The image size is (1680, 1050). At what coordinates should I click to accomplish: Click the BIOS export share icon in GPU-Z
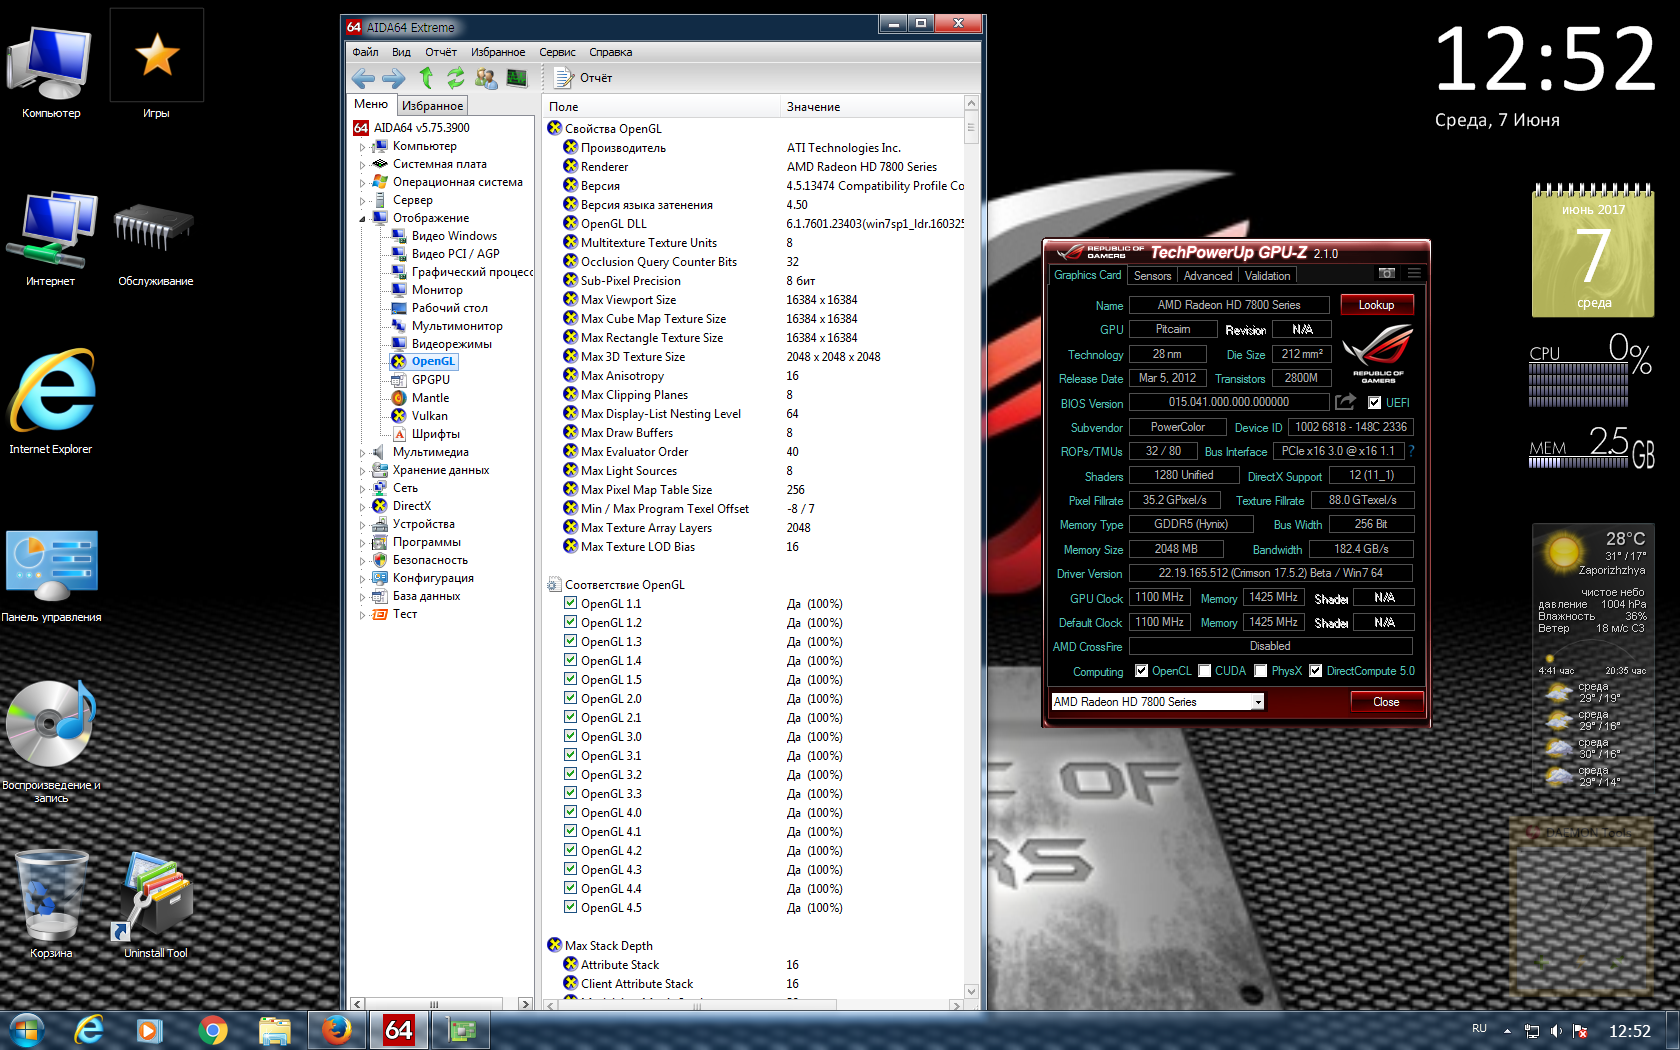pos(1346,402)
